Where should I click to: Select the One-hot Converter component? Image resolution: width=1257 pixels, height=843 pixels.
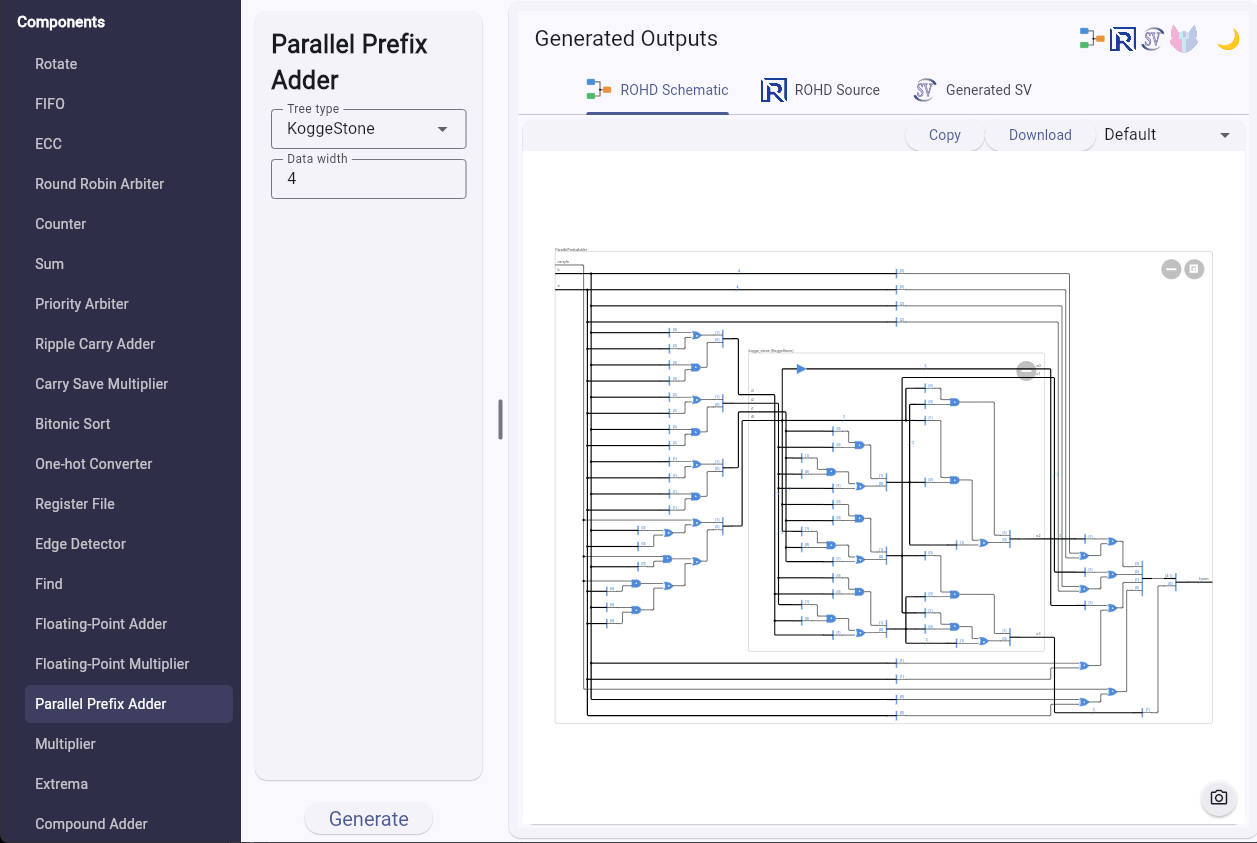click(x=129, y=464)
